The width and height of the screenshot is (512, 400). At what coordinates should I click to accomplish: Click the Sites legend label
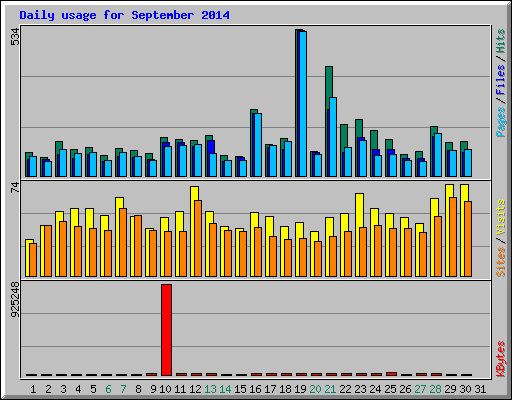(x=501, y=262)
